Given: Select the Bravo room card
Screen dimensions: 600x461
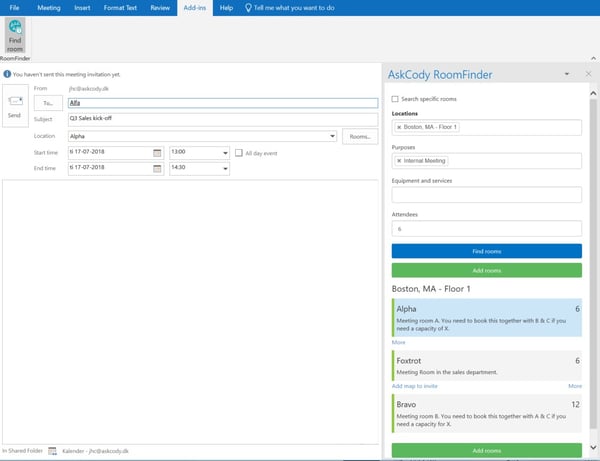Looking at the screenshot, I should pyautogui.click(x=487, y=414).
